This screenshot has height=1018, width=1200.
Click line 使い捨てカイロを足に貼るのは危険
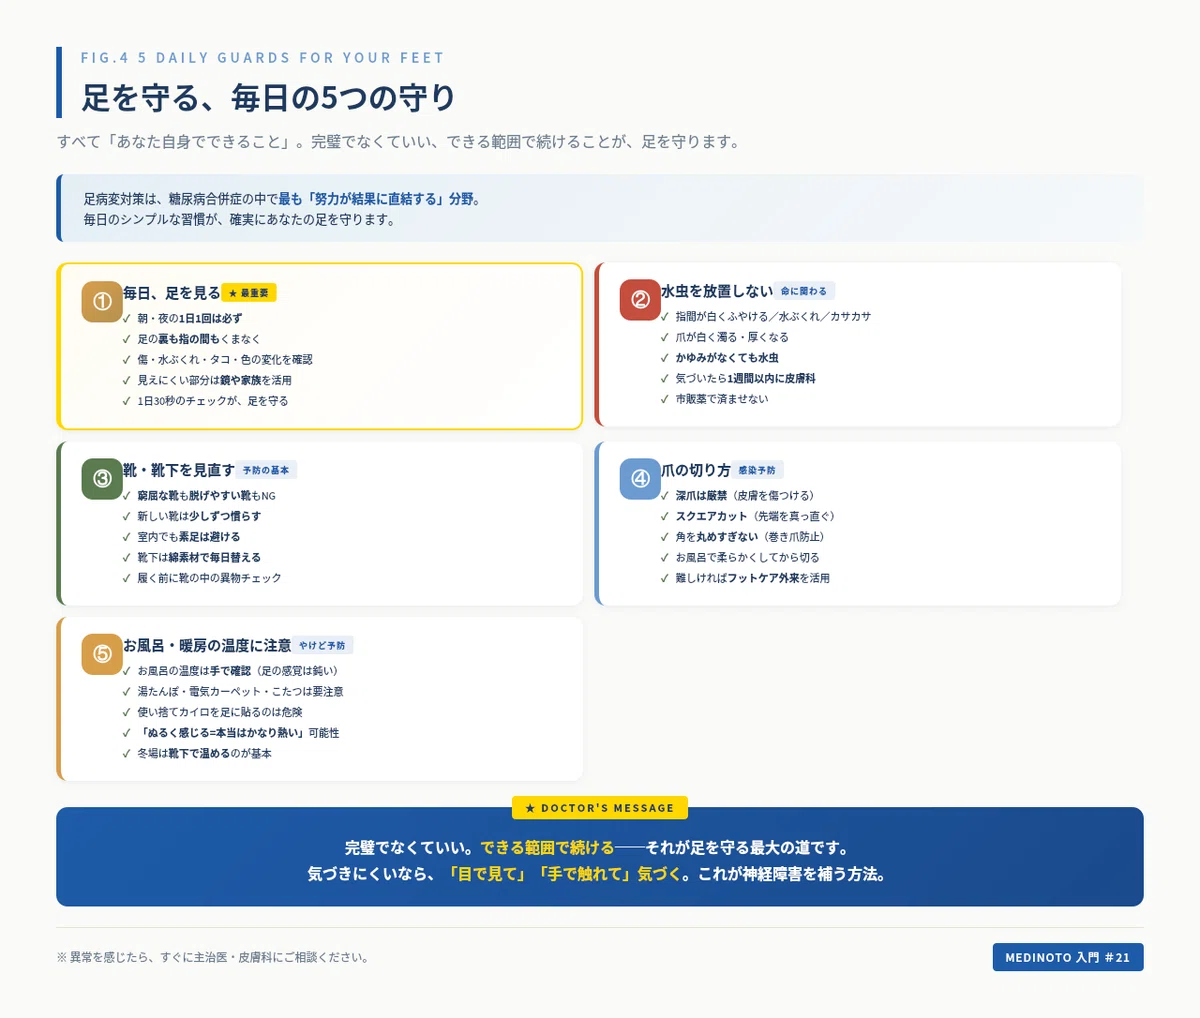click(x=220, y=712)
